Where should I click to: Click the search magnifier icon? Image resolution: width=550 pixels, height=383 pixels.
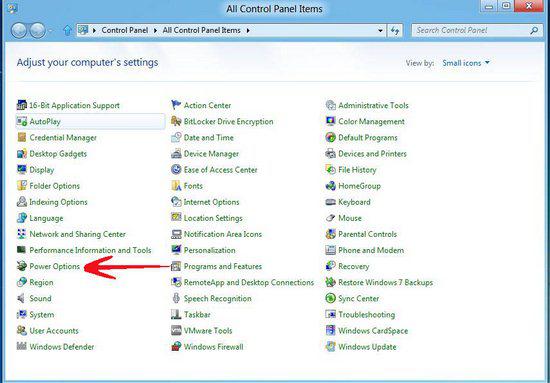534,31
